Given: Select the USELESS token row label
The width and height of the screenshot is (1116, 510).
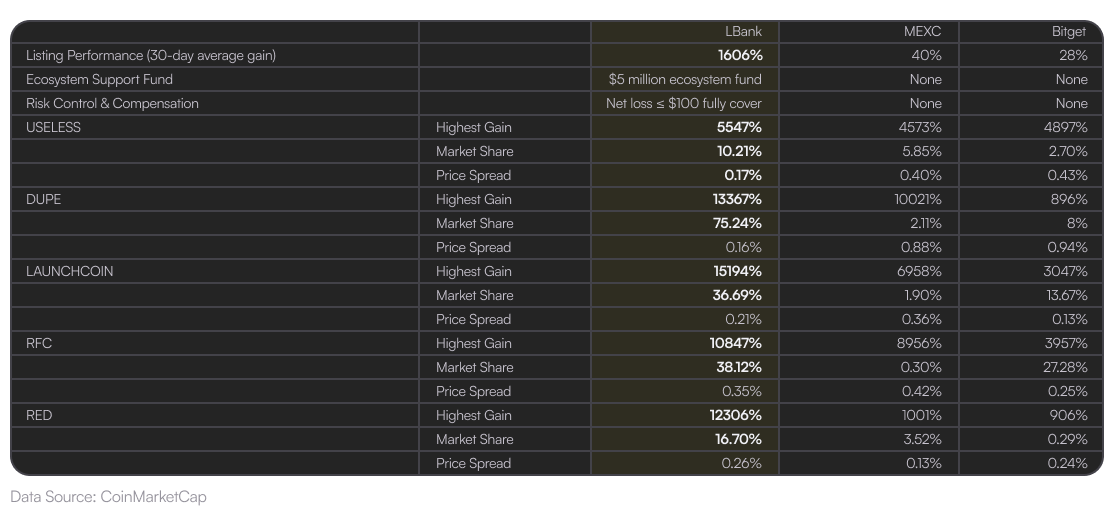Looking at the screenshot, I should [53, 127].
